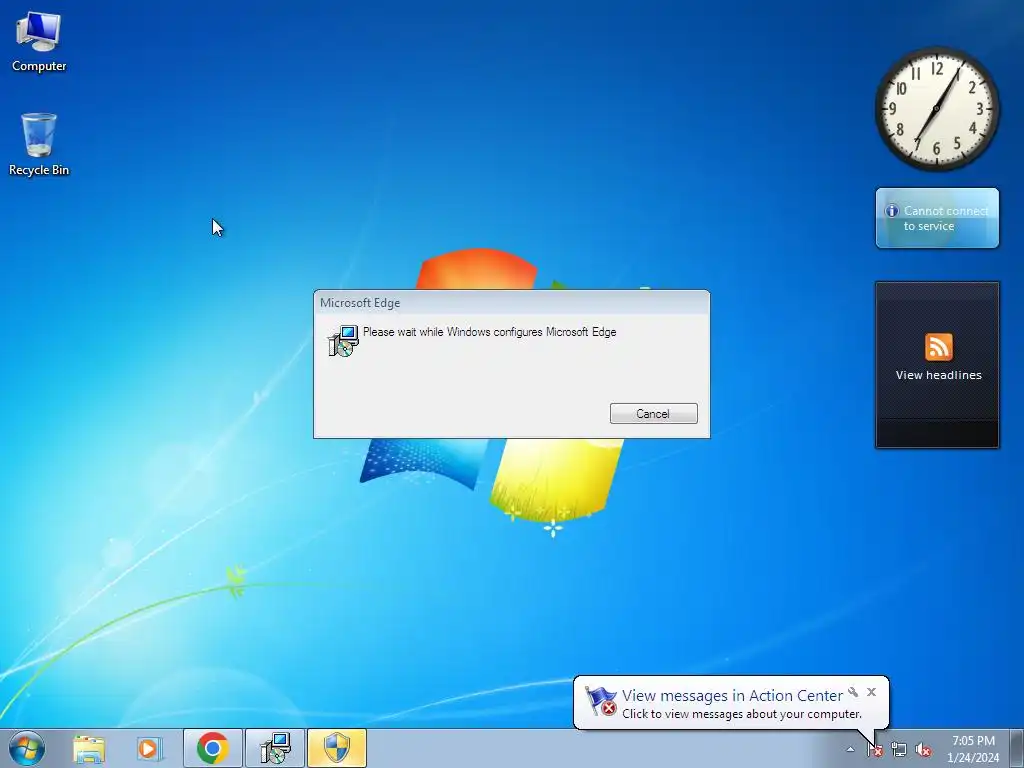Image resolution: width=1024 pixels, height=768 pixels.
Task: Open the network status tray icon
Action: (899, 750)
